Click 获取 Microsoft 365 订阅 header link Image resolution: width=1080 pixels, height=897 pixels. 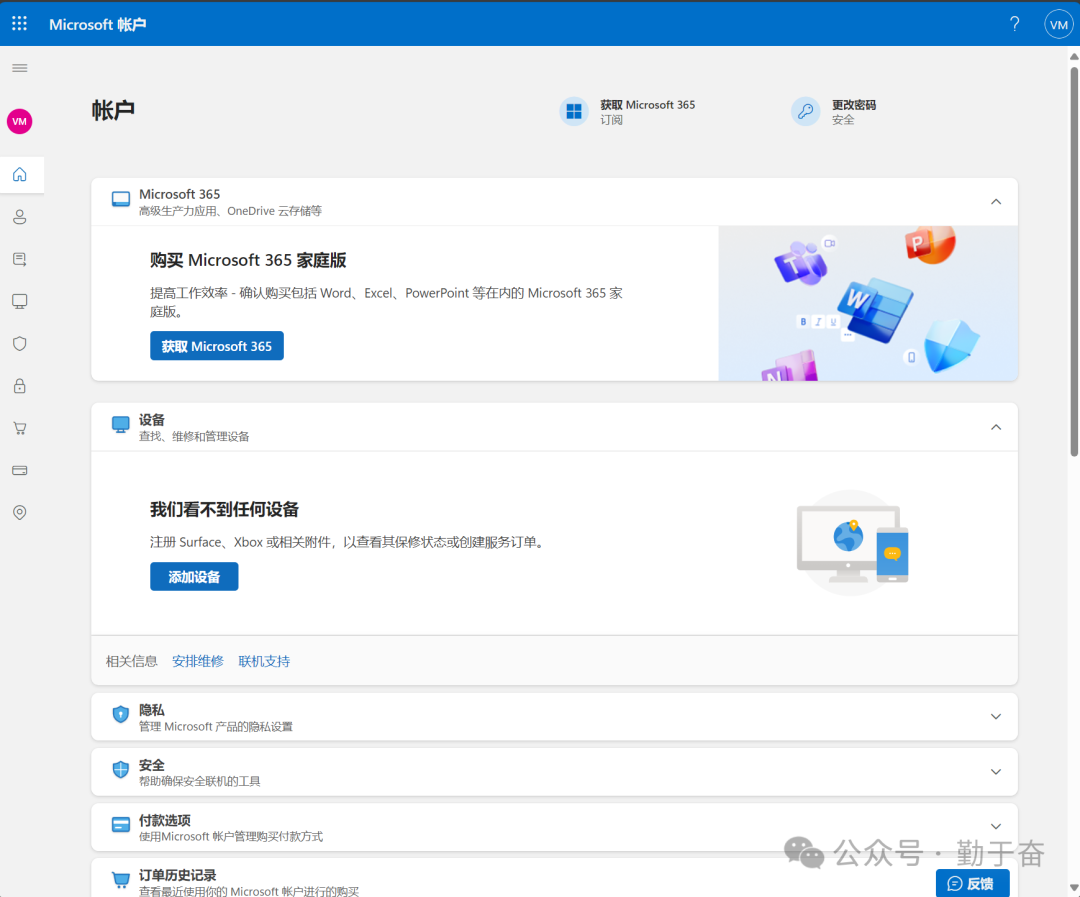click(x=627, y=112)
